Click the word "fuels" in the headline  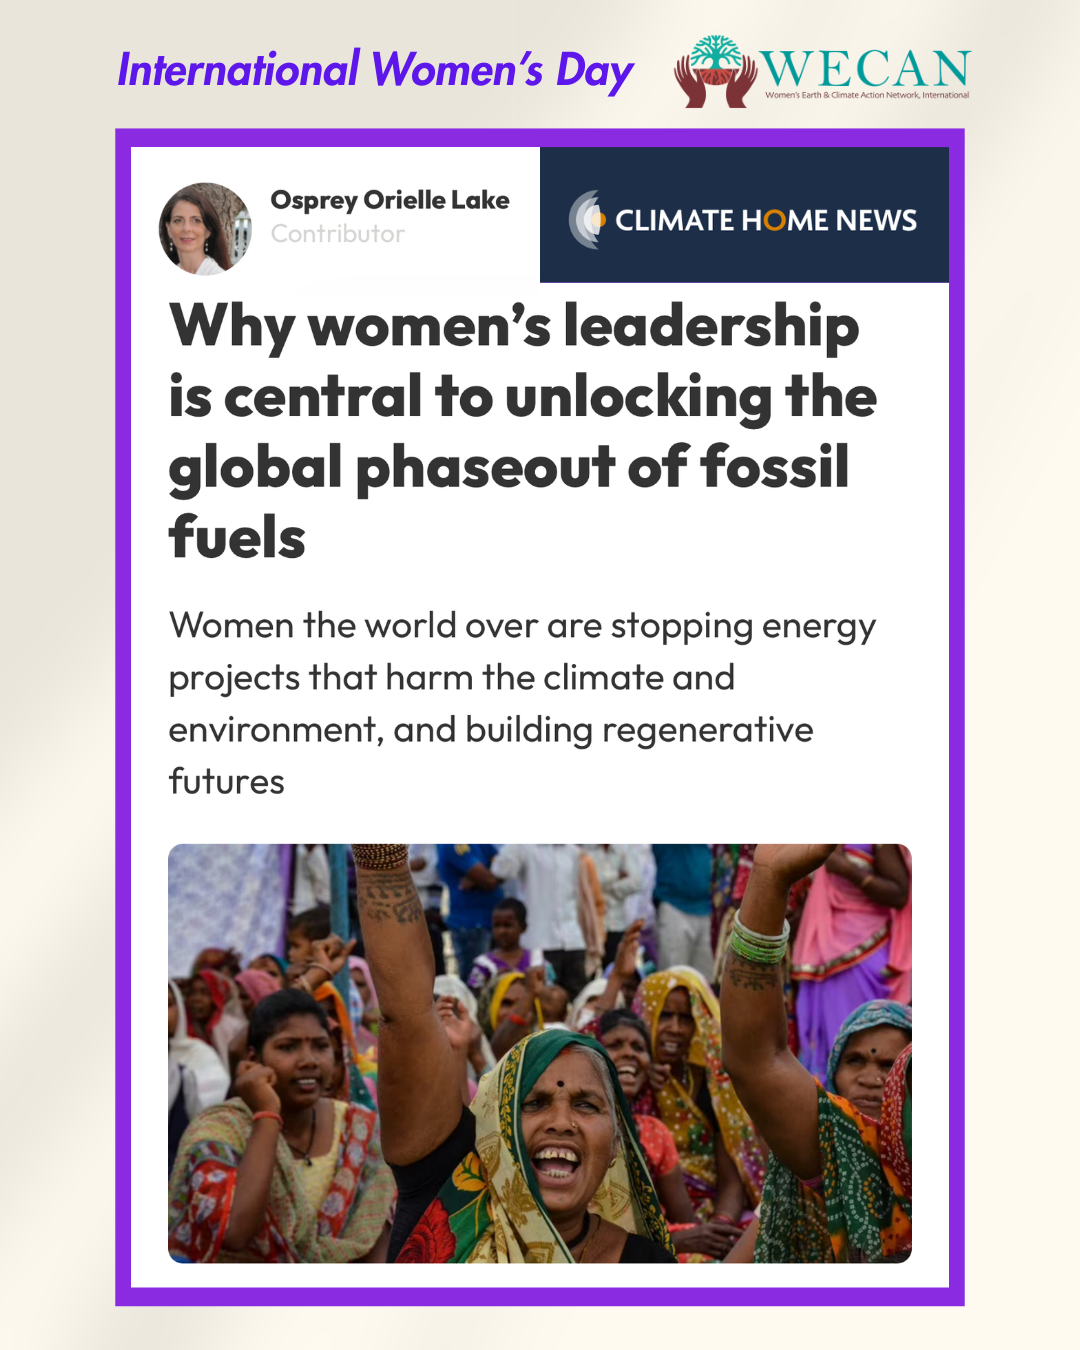(x=237, y=538)
